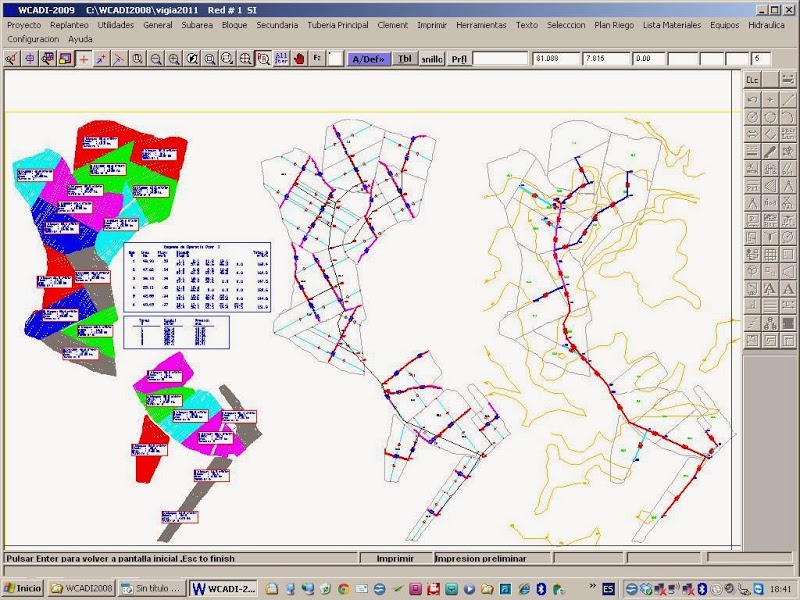Click the empty field right of 'Prfl'
The width and height of the screenshot is (800, 600).
point(500,59)
